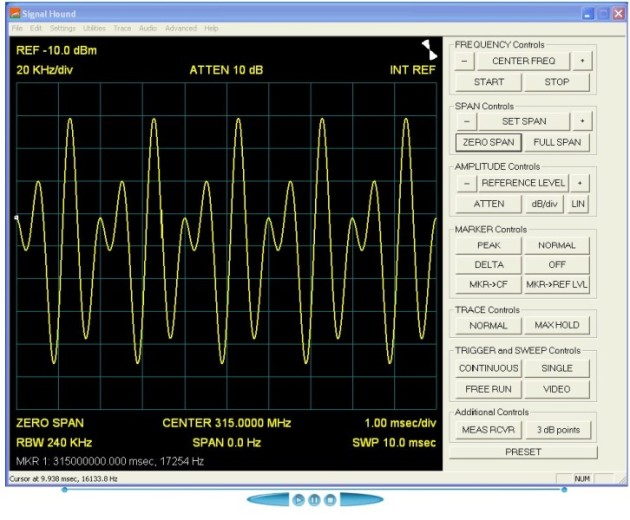Decrease the span with the minus button
This screenshot has height=520, width=630.
tap(465, 121)
